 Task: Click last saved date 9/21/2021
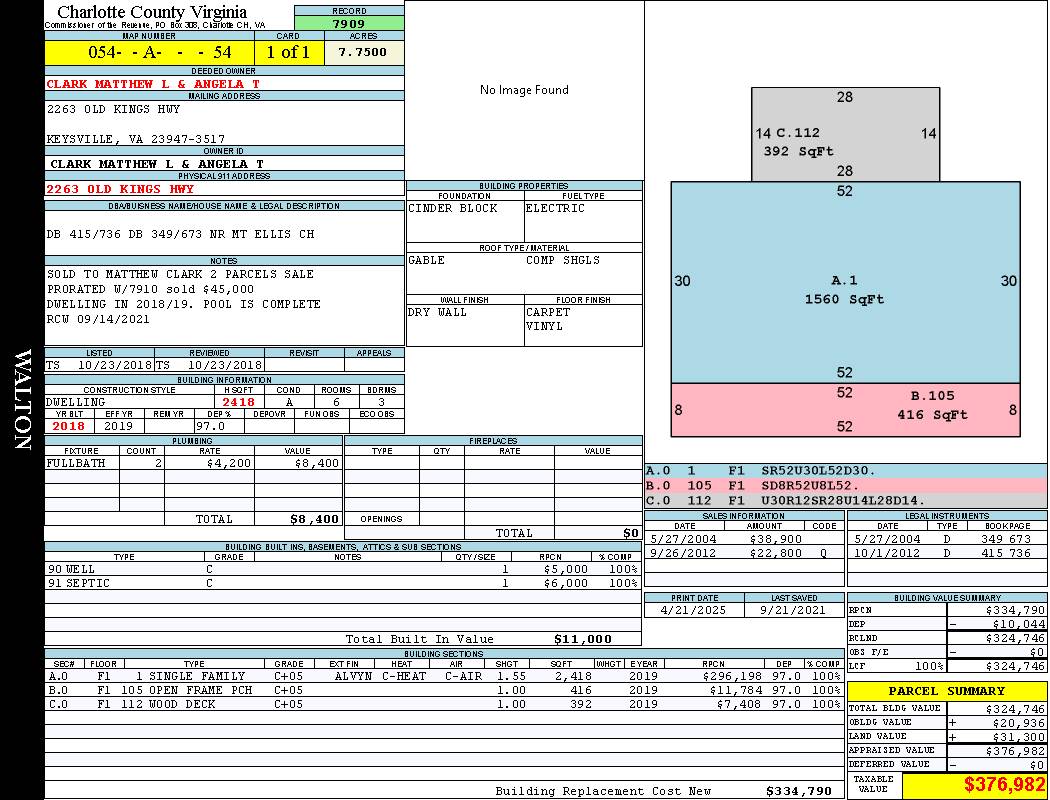[x=793, y=610]
